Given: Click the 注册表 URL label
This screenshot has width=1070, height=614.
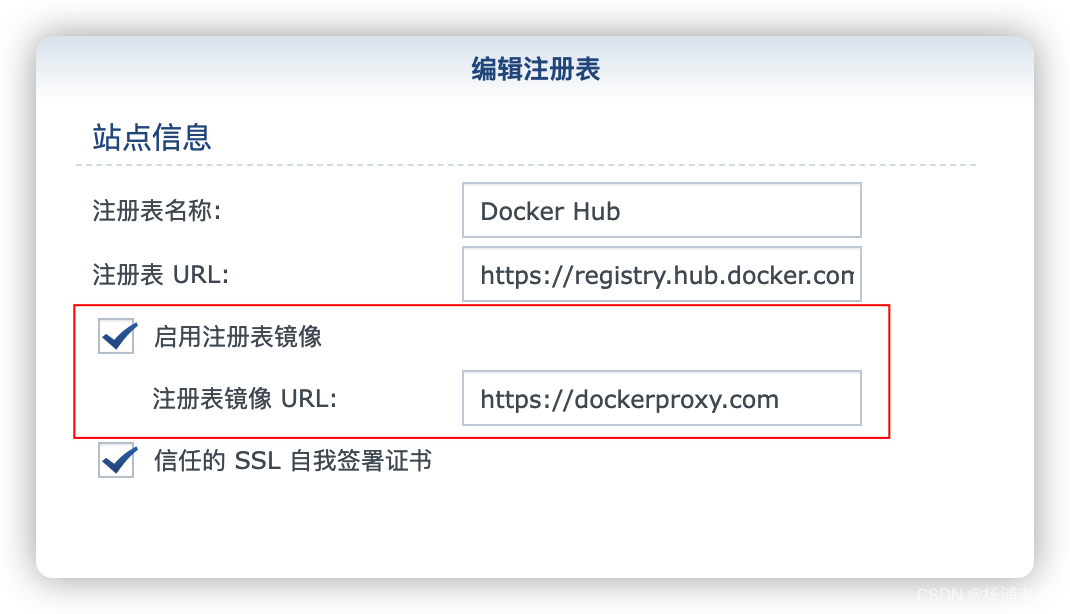Looking at the screenshot, I should [x=148, y=275].
